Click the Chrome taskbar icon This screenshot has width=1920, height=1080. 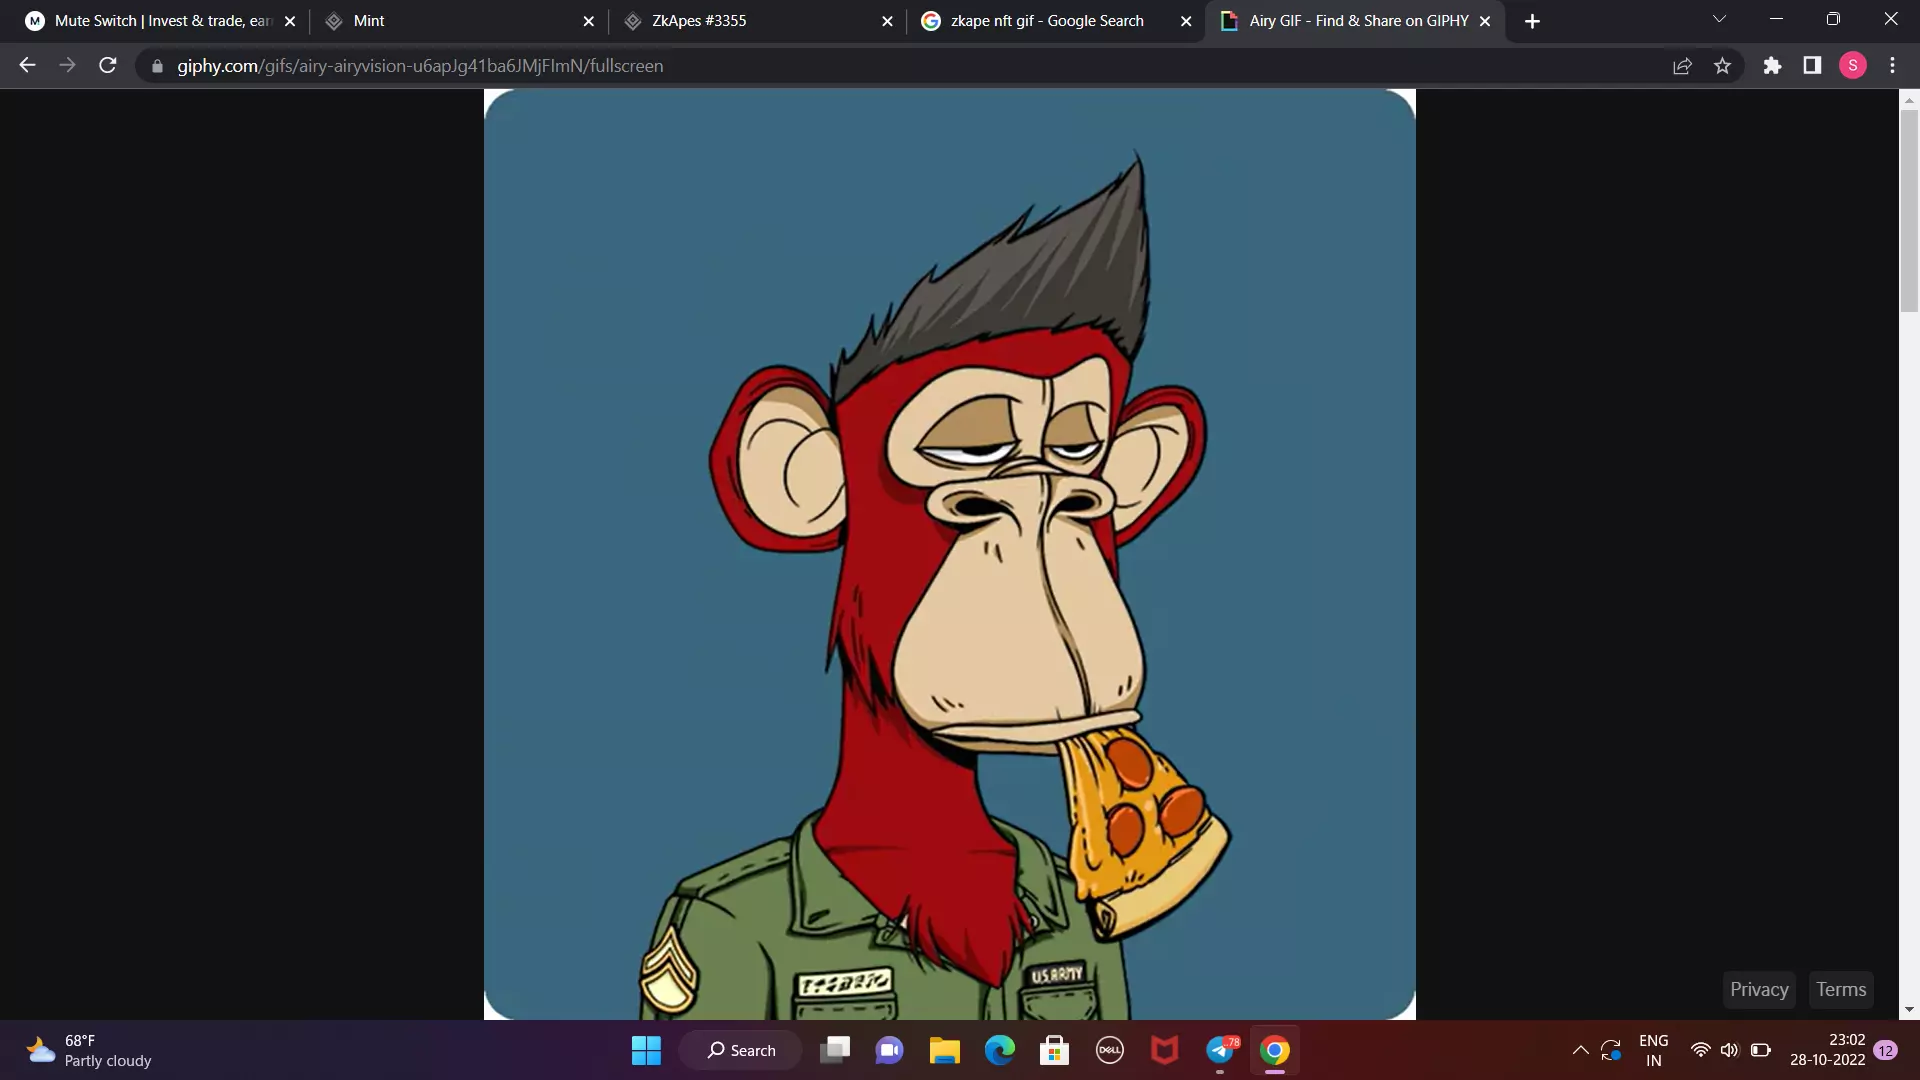pyautogui.click(x=1274, y=1050)
